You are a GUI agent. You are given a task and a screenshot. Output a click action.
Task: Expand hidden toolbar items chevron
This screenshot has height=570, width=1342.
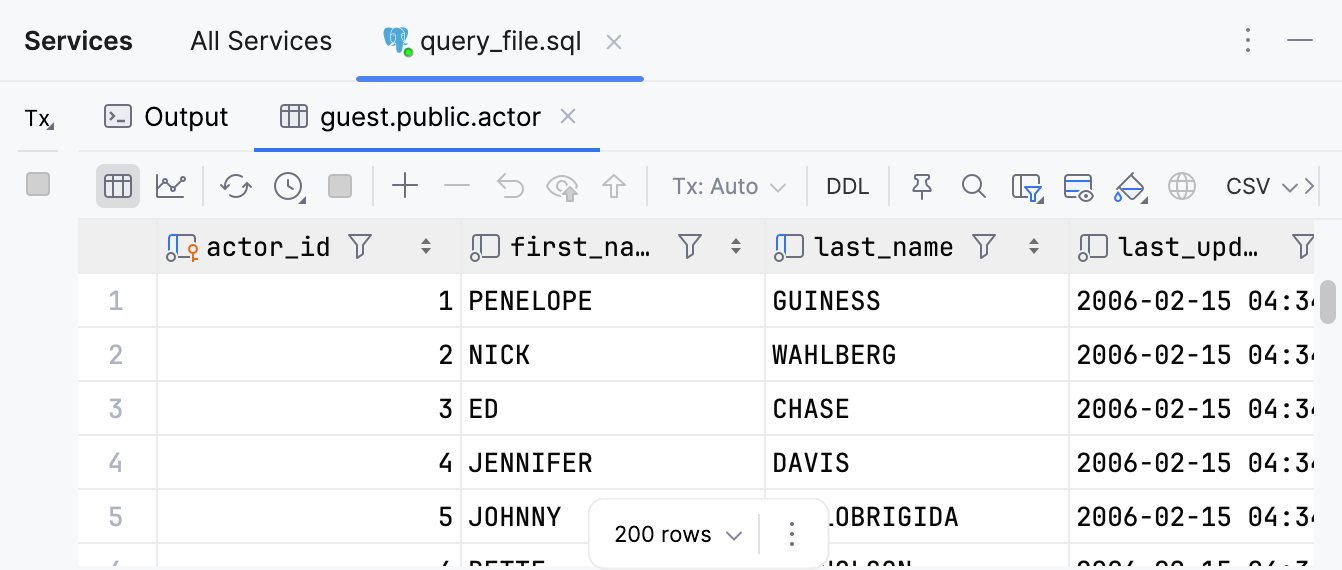pyautogui.click(x=1310, y=186)
